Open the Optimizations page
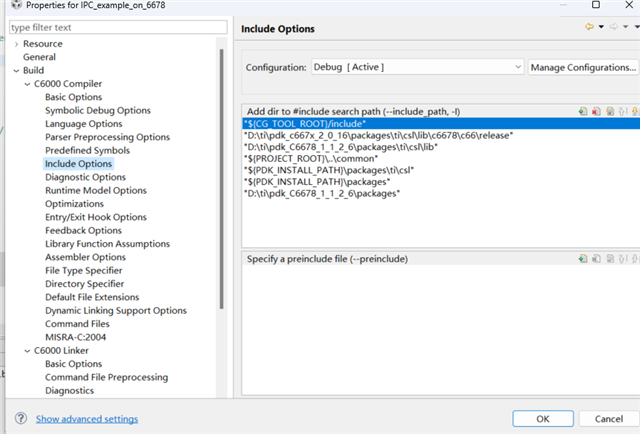The width and height of the screenshot is (640, 434). [x=74, y=203]
